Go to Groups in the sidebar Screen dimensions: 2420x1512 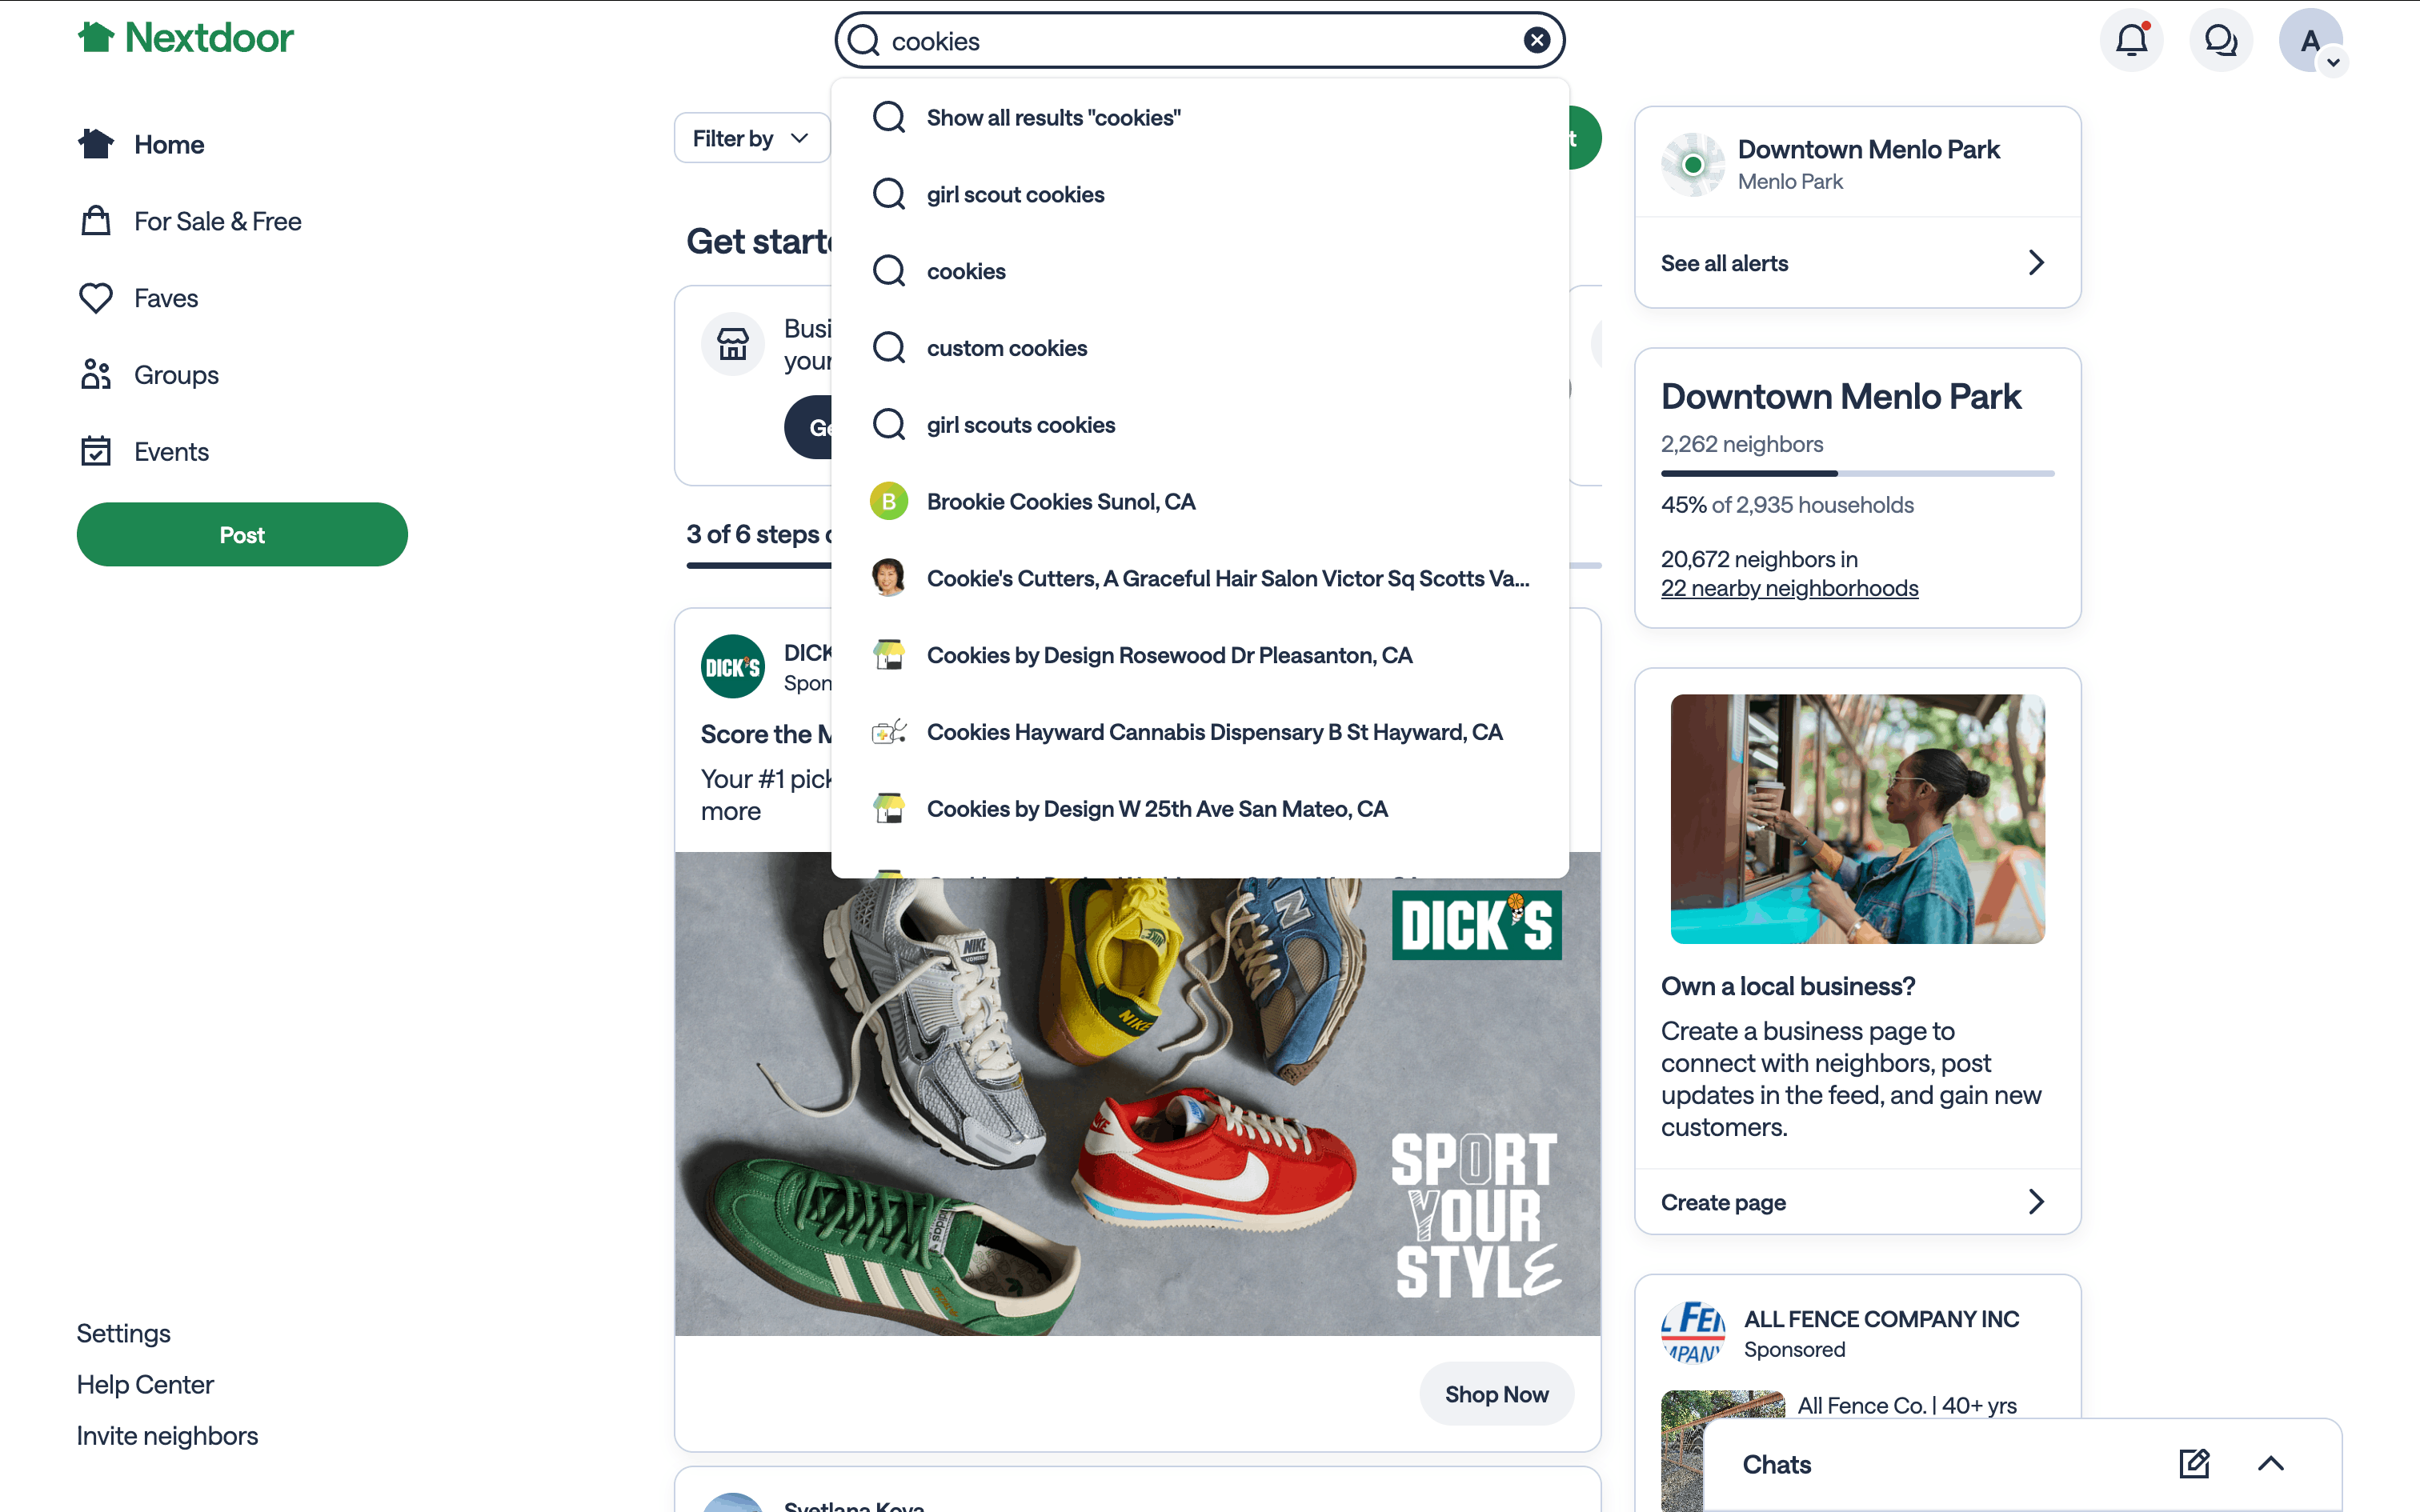coord(176,375)
